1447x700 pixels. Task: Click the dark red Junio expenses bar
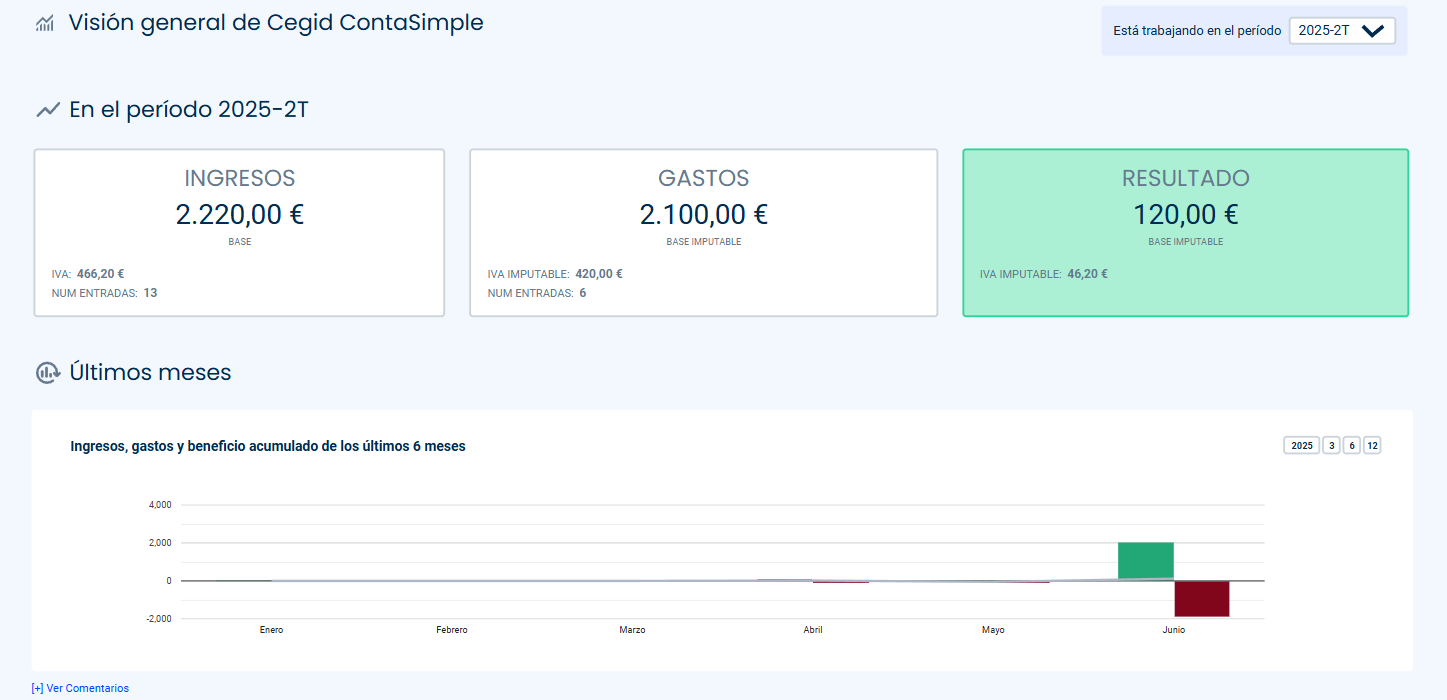(1201, 599)
